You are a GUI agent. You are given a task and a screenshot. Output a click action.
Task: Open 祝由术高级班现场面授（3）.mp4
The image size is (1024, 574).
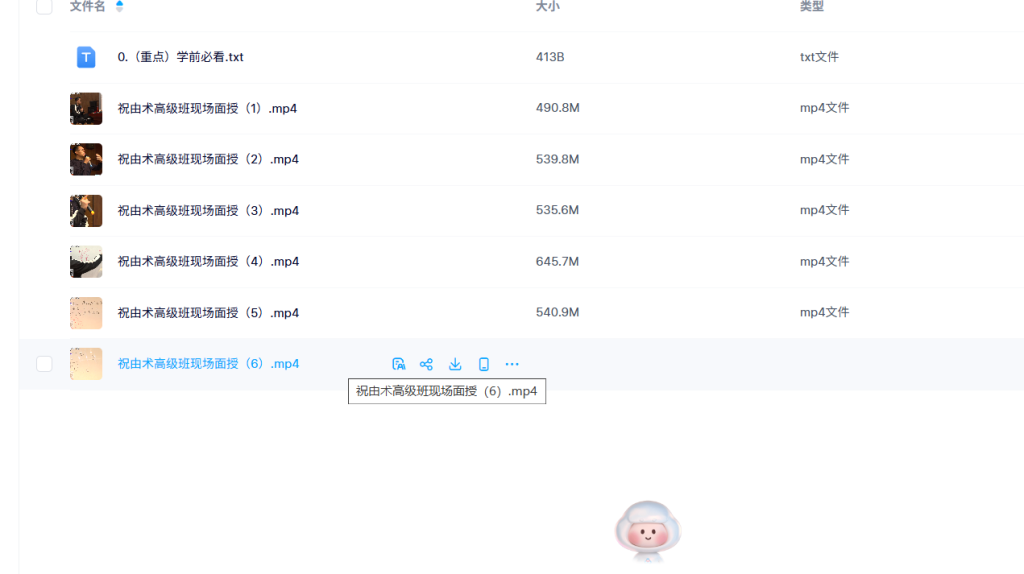point(207,210)
